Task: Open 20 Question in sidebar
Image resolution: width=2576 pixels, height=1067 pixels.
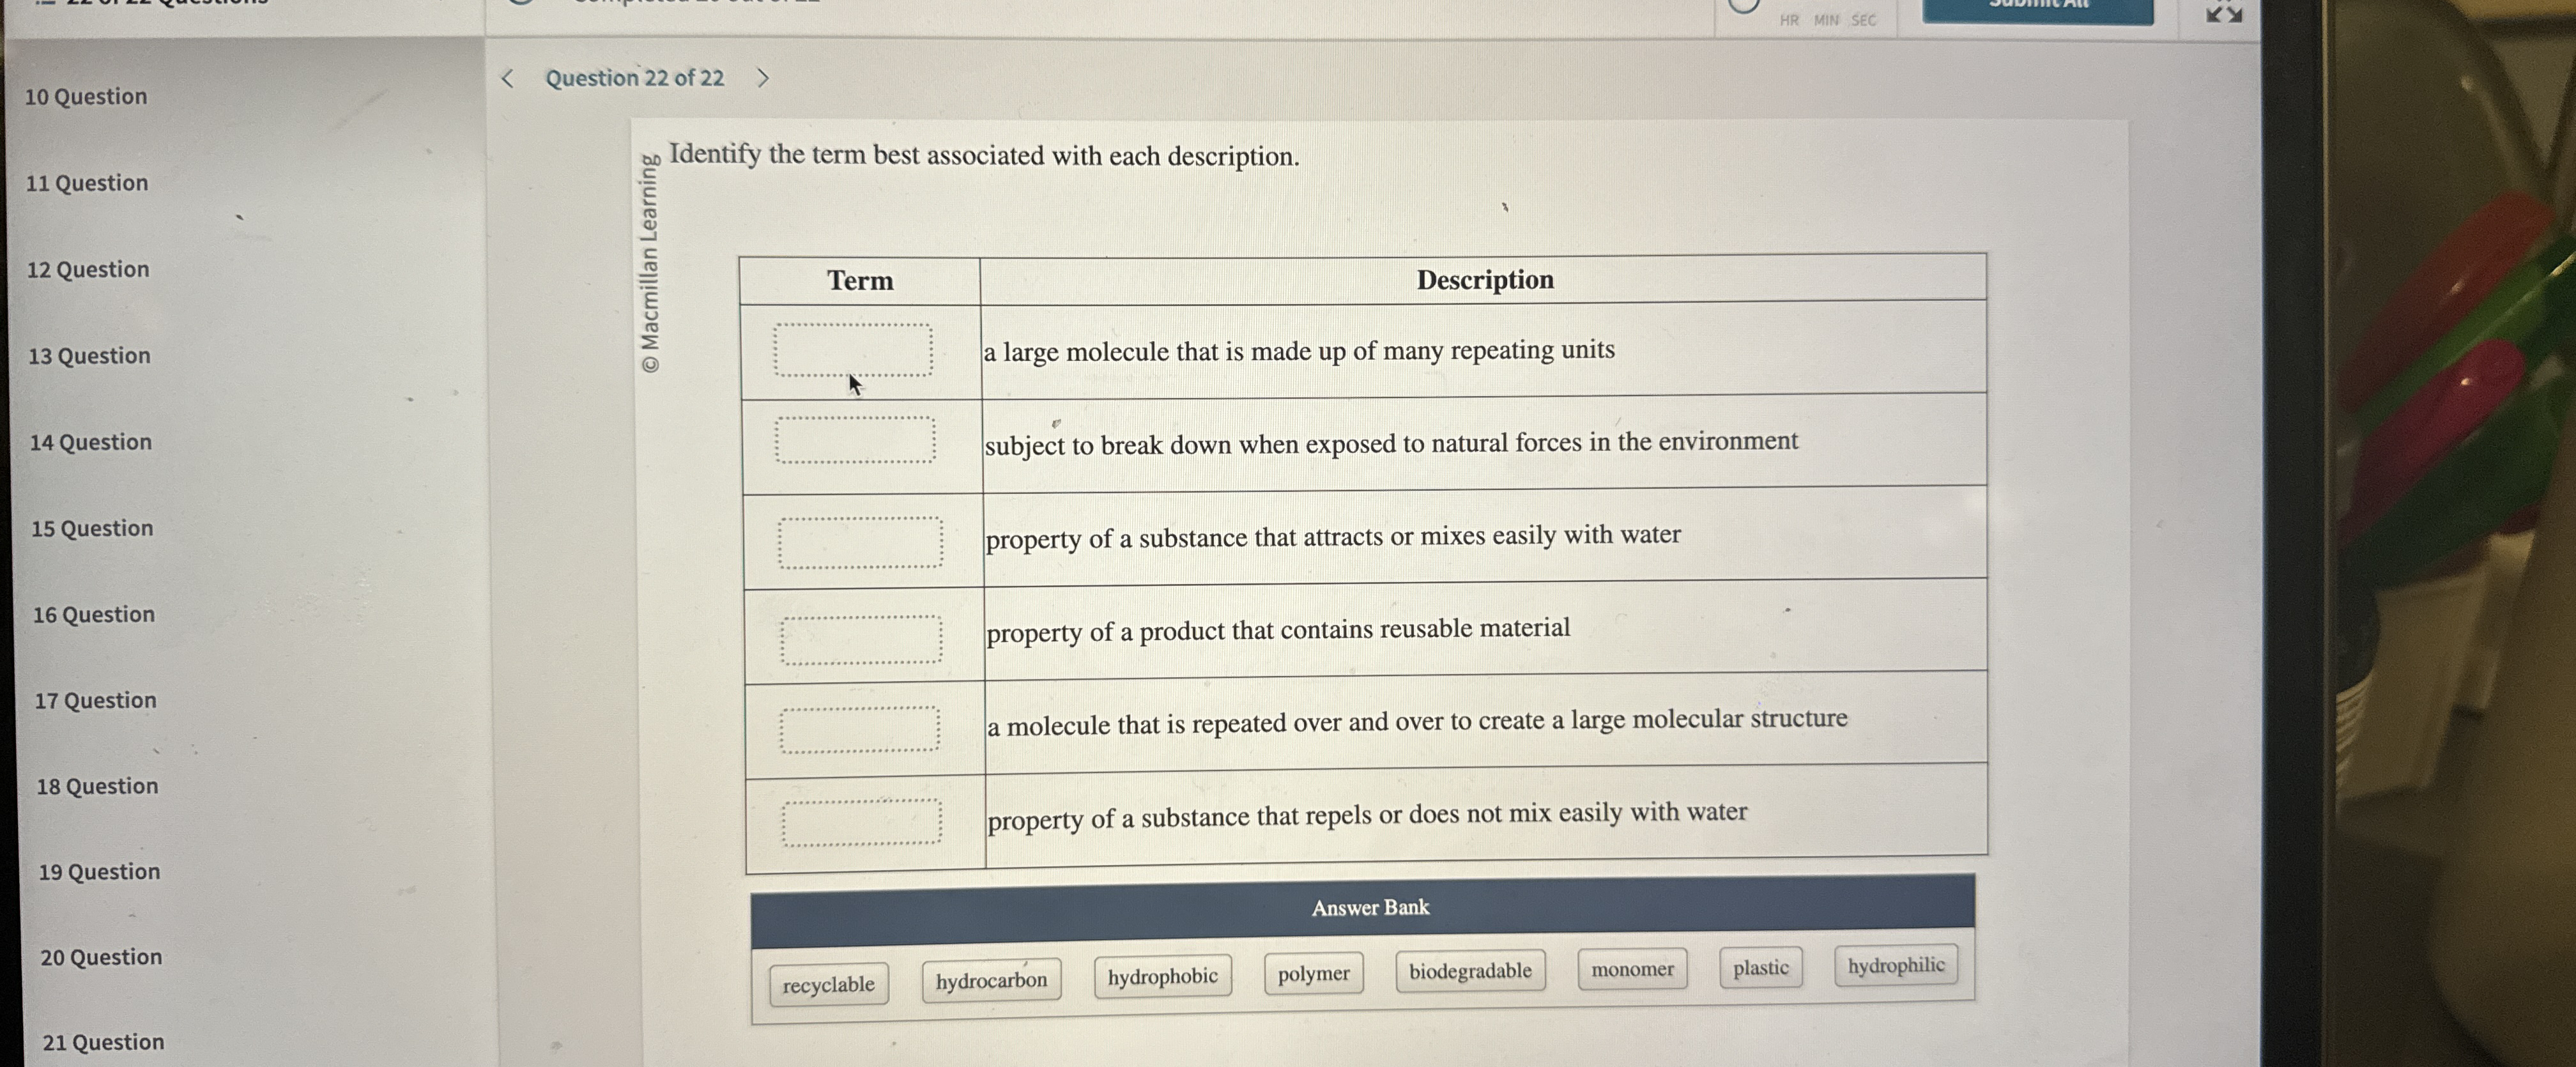Action: [x=101, y=957]
